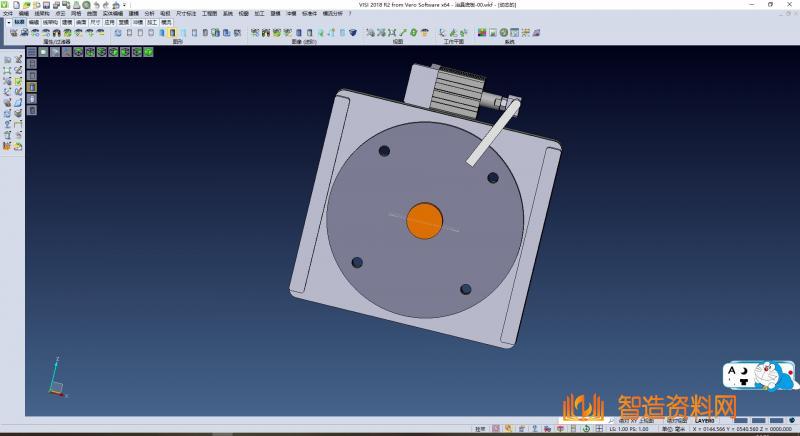The width and height of the screenshot is (800, 436).
Task: Toggle the highlighted yellow button in the left strip
Action: (31, 86)
